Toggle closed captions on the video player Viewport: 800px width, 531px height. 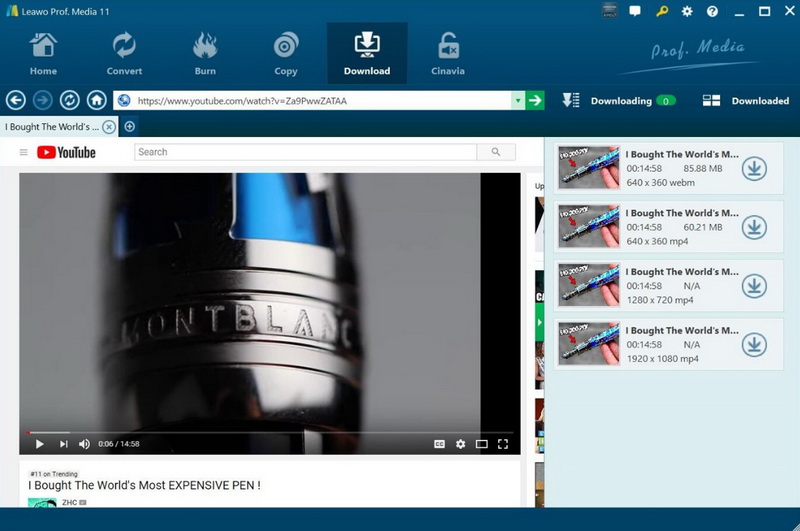pyautogui.click(x=439, y=444)
